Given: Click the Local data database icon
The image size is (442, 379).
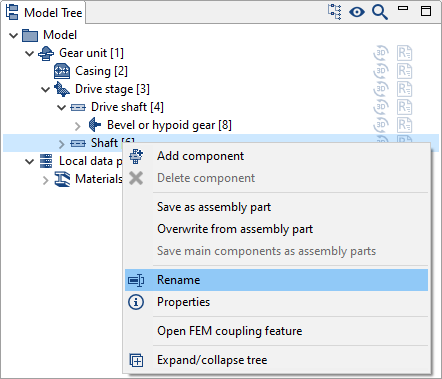Looking at the screenshot, I should tap(46, 161).
